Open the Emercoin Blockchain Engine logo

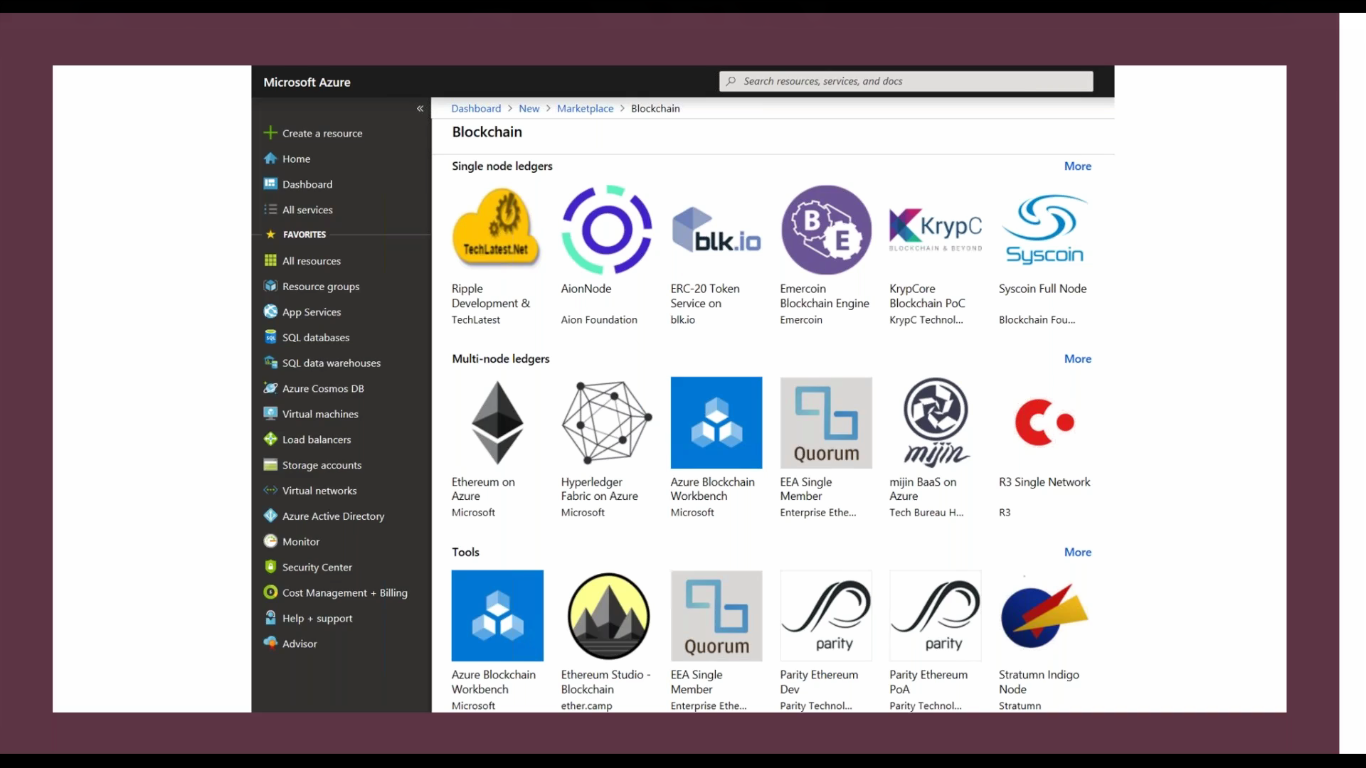point(826,229)
